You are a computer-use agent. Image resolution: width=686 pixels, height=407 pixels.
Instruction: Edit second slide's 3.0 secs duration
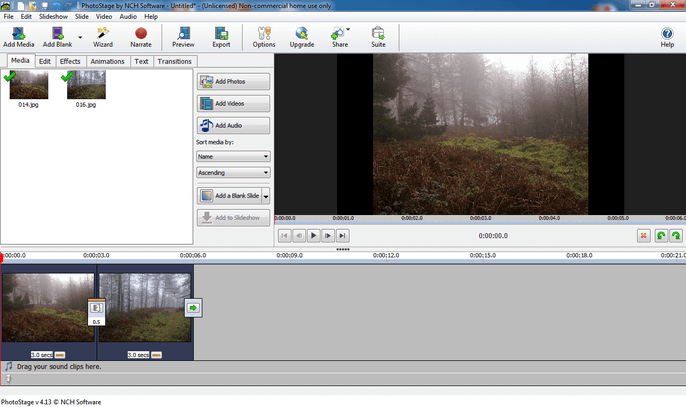click(x=138, y=354)
